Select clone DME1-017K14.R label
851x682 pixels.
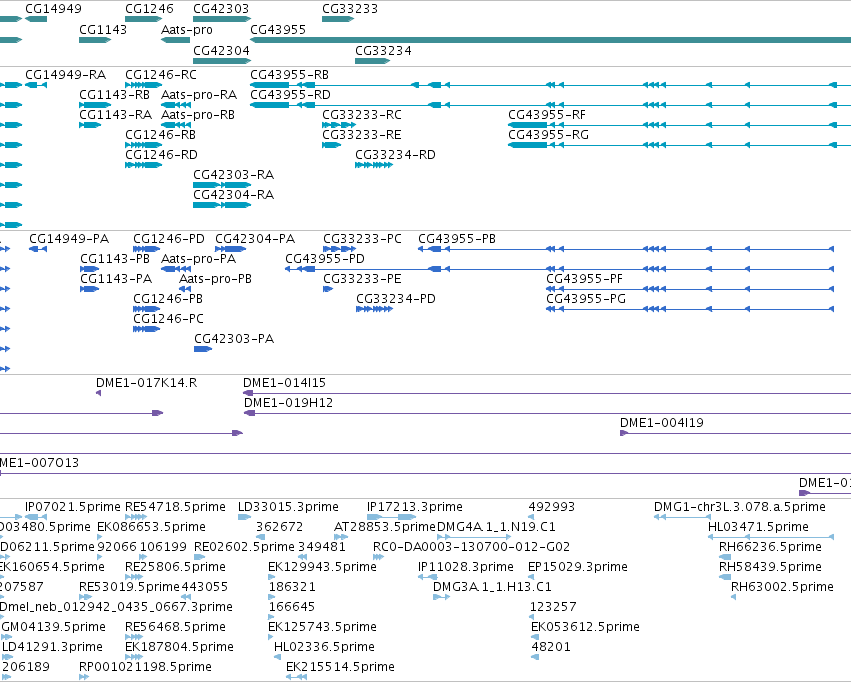[147, 383]
